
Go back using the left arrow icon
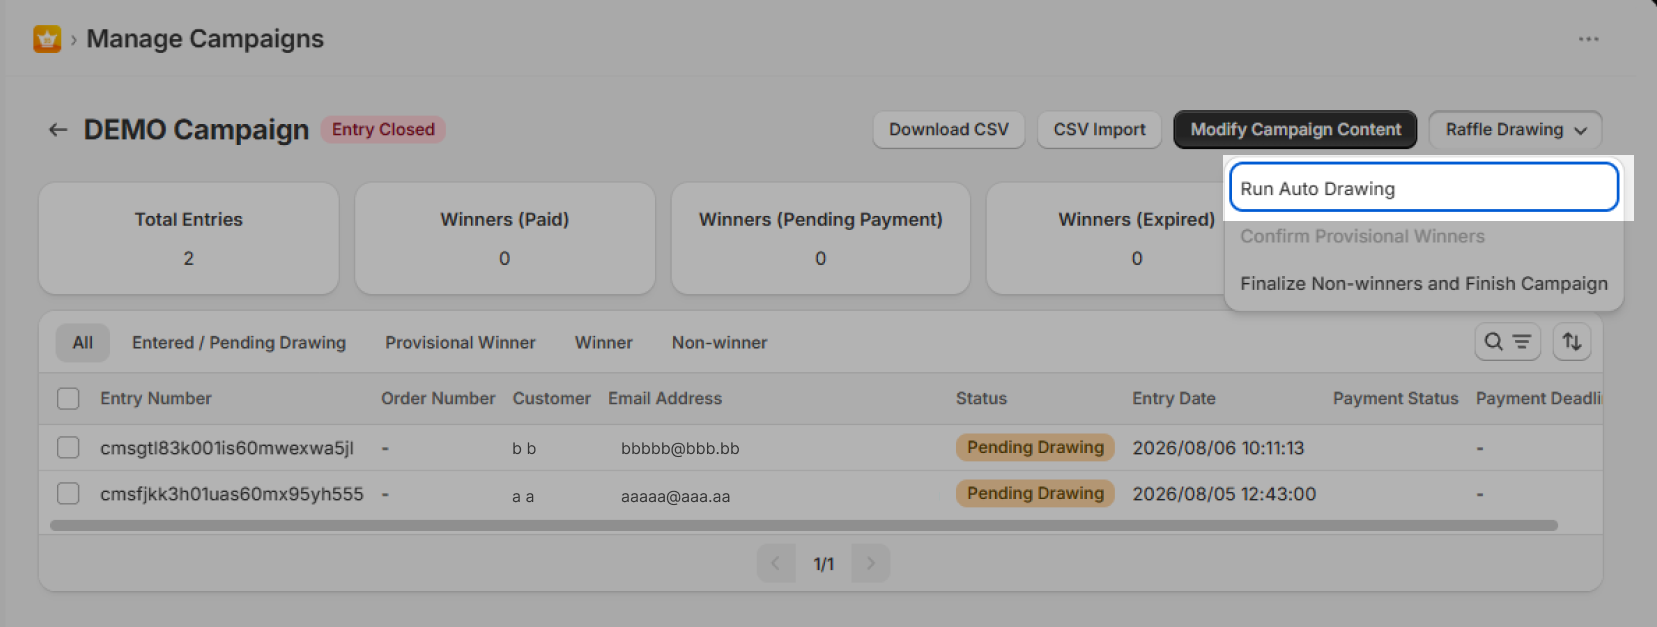(x=58, y=130)
